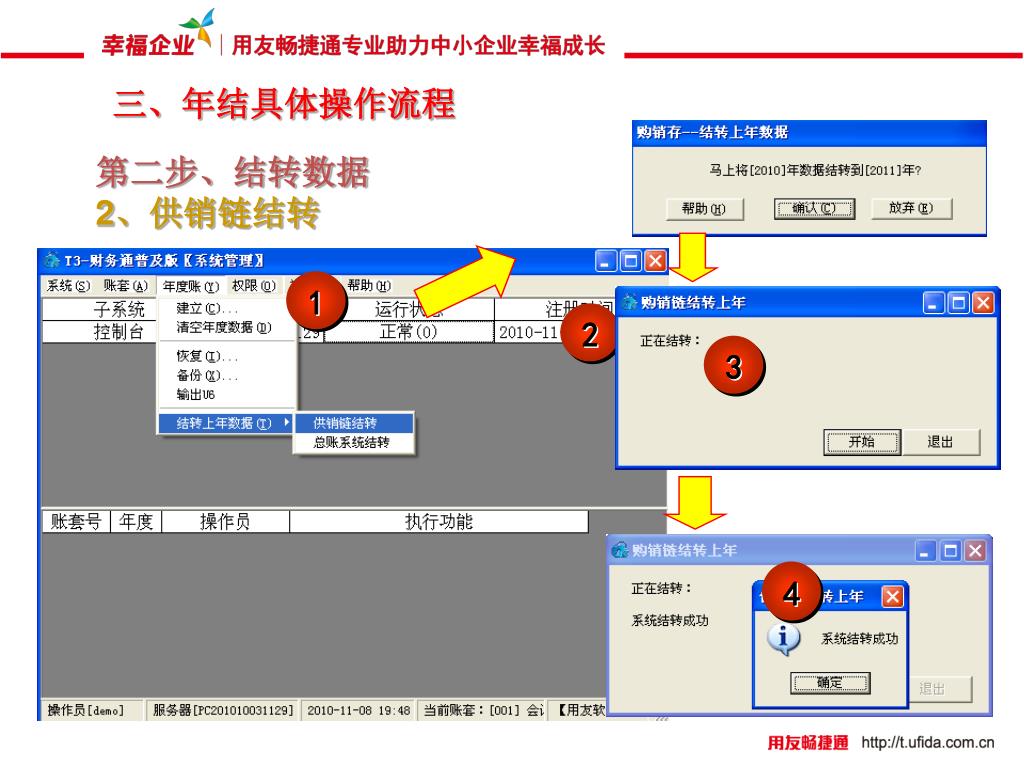Screen dimensions: 1024x768
Task: Click 操作员[demo] status bar entry
Action: pos(91,710)
